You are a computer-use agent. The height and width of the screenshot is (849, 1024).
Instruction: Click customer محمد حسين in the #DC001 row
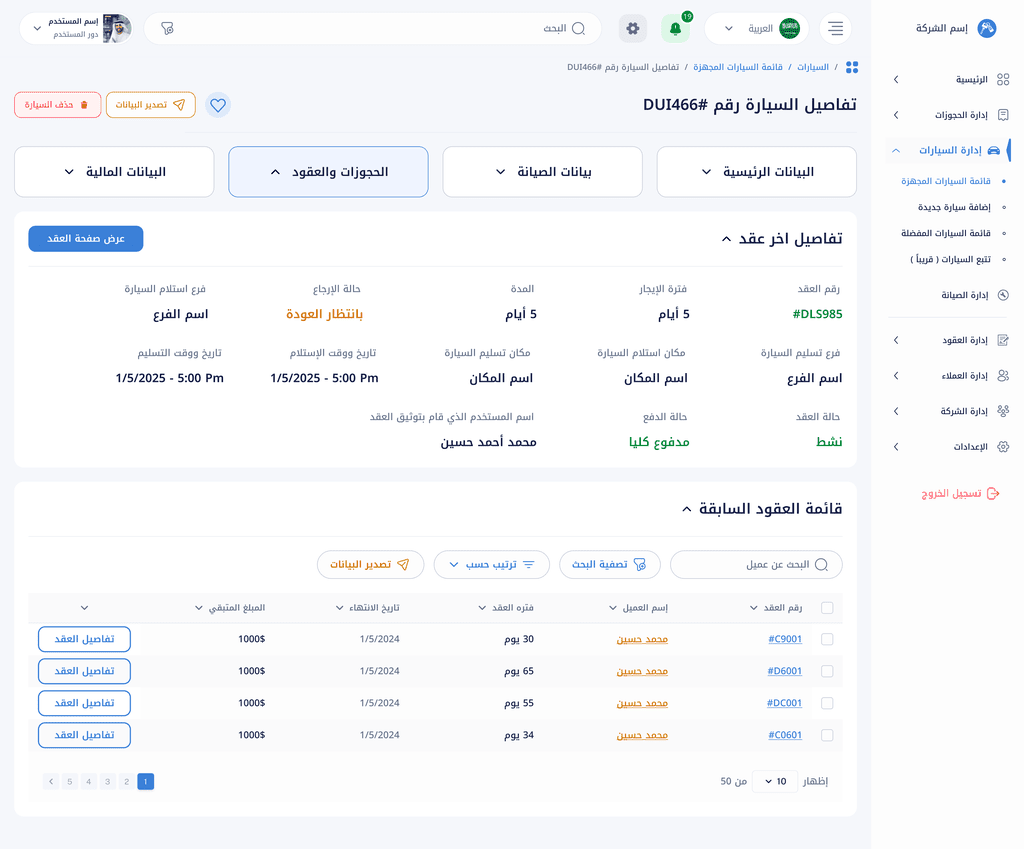(642, 703)
